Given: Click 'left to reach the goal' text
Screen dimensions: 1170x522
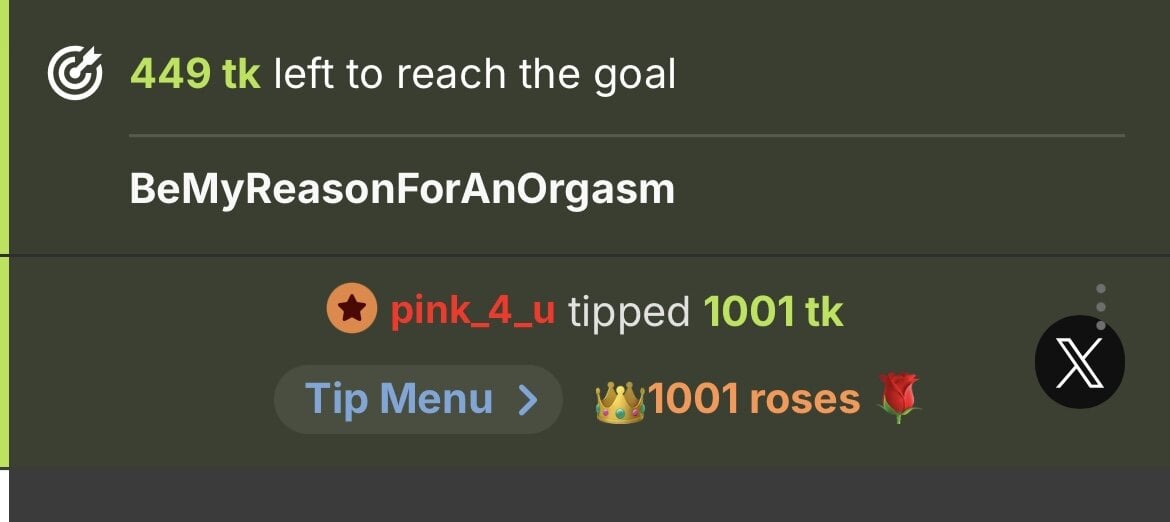Looking at the screenshot, I should point(475,75).
